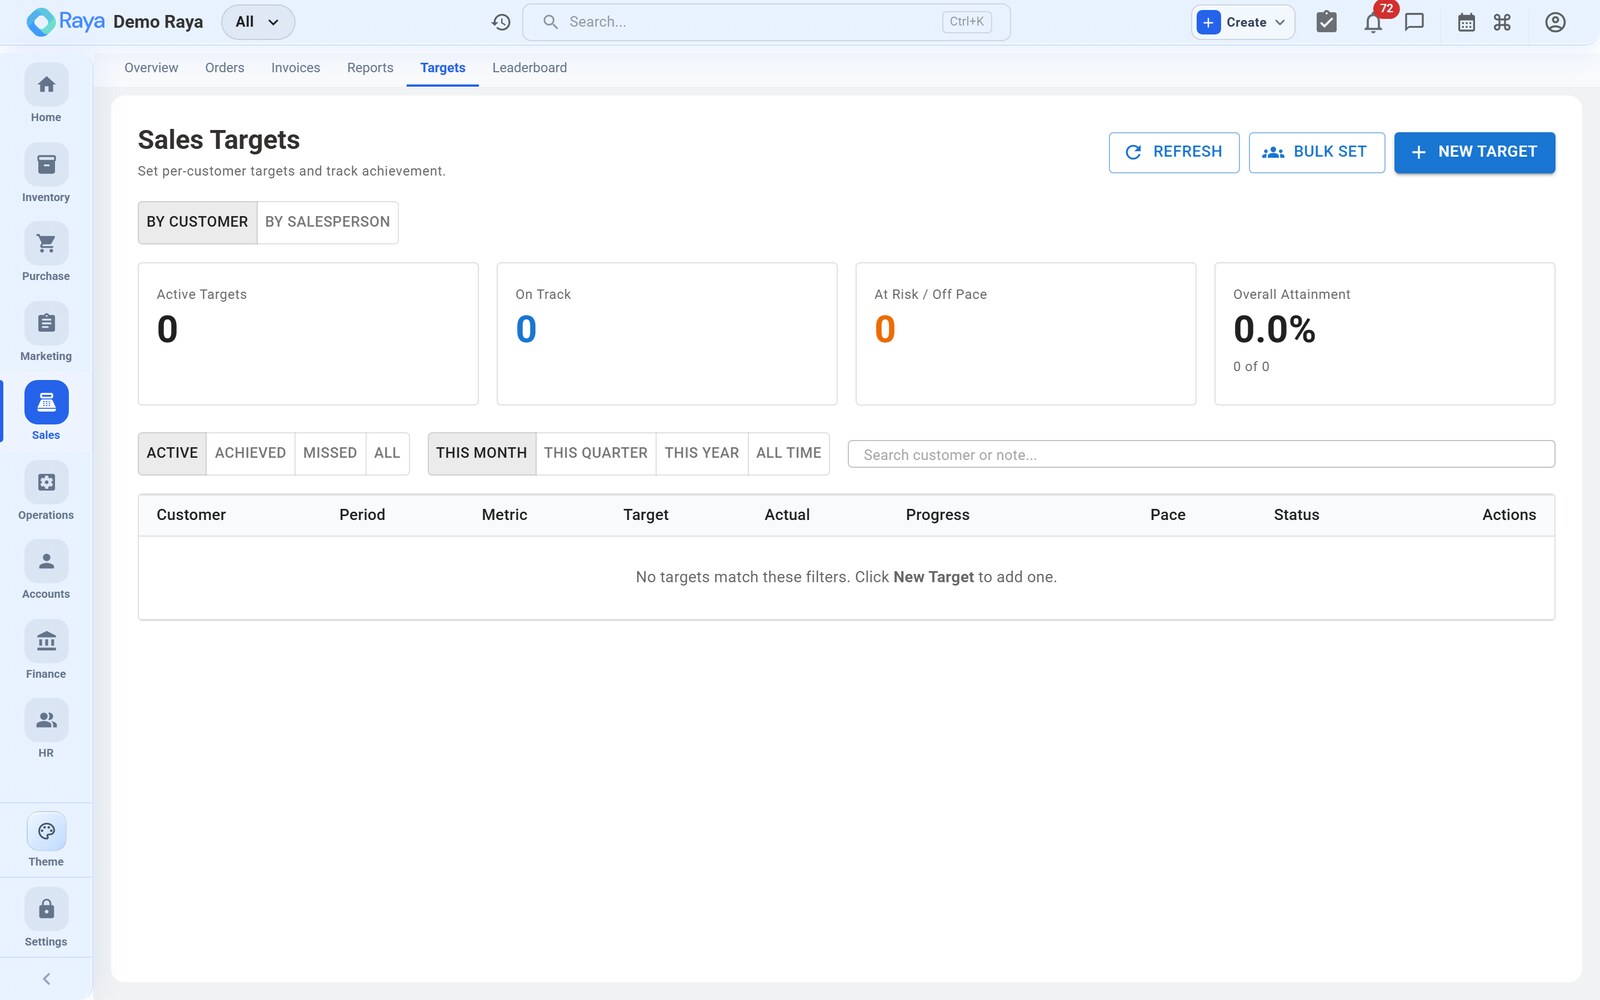
Task: Open the Operations module icon
Action: click(46, 483)
